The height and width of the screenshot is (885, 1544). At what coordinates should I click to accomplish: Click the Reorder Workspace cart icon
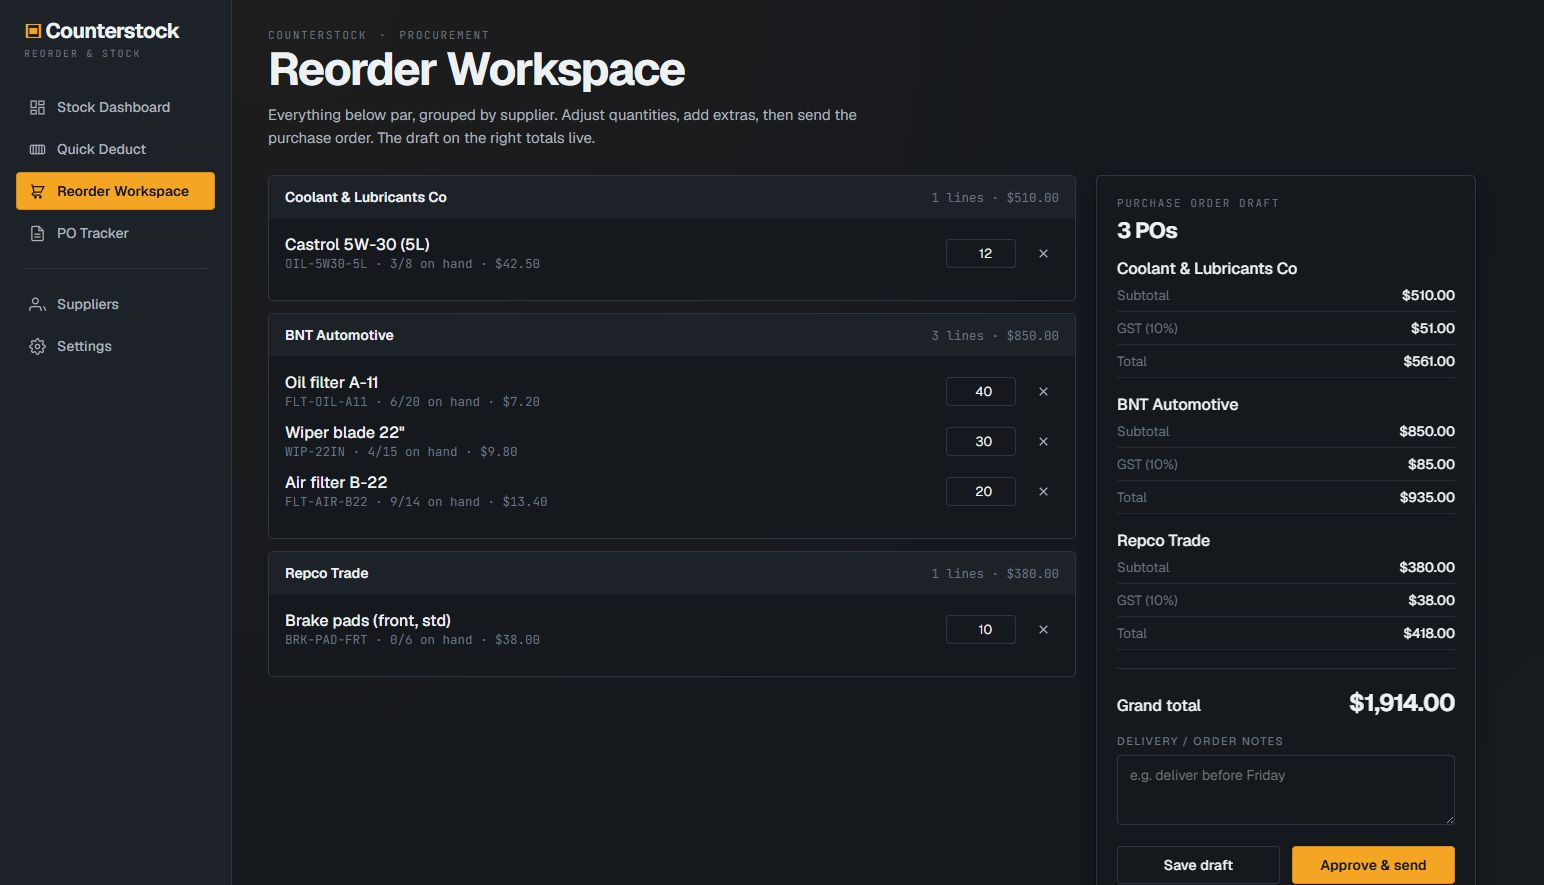click(37, 191)
